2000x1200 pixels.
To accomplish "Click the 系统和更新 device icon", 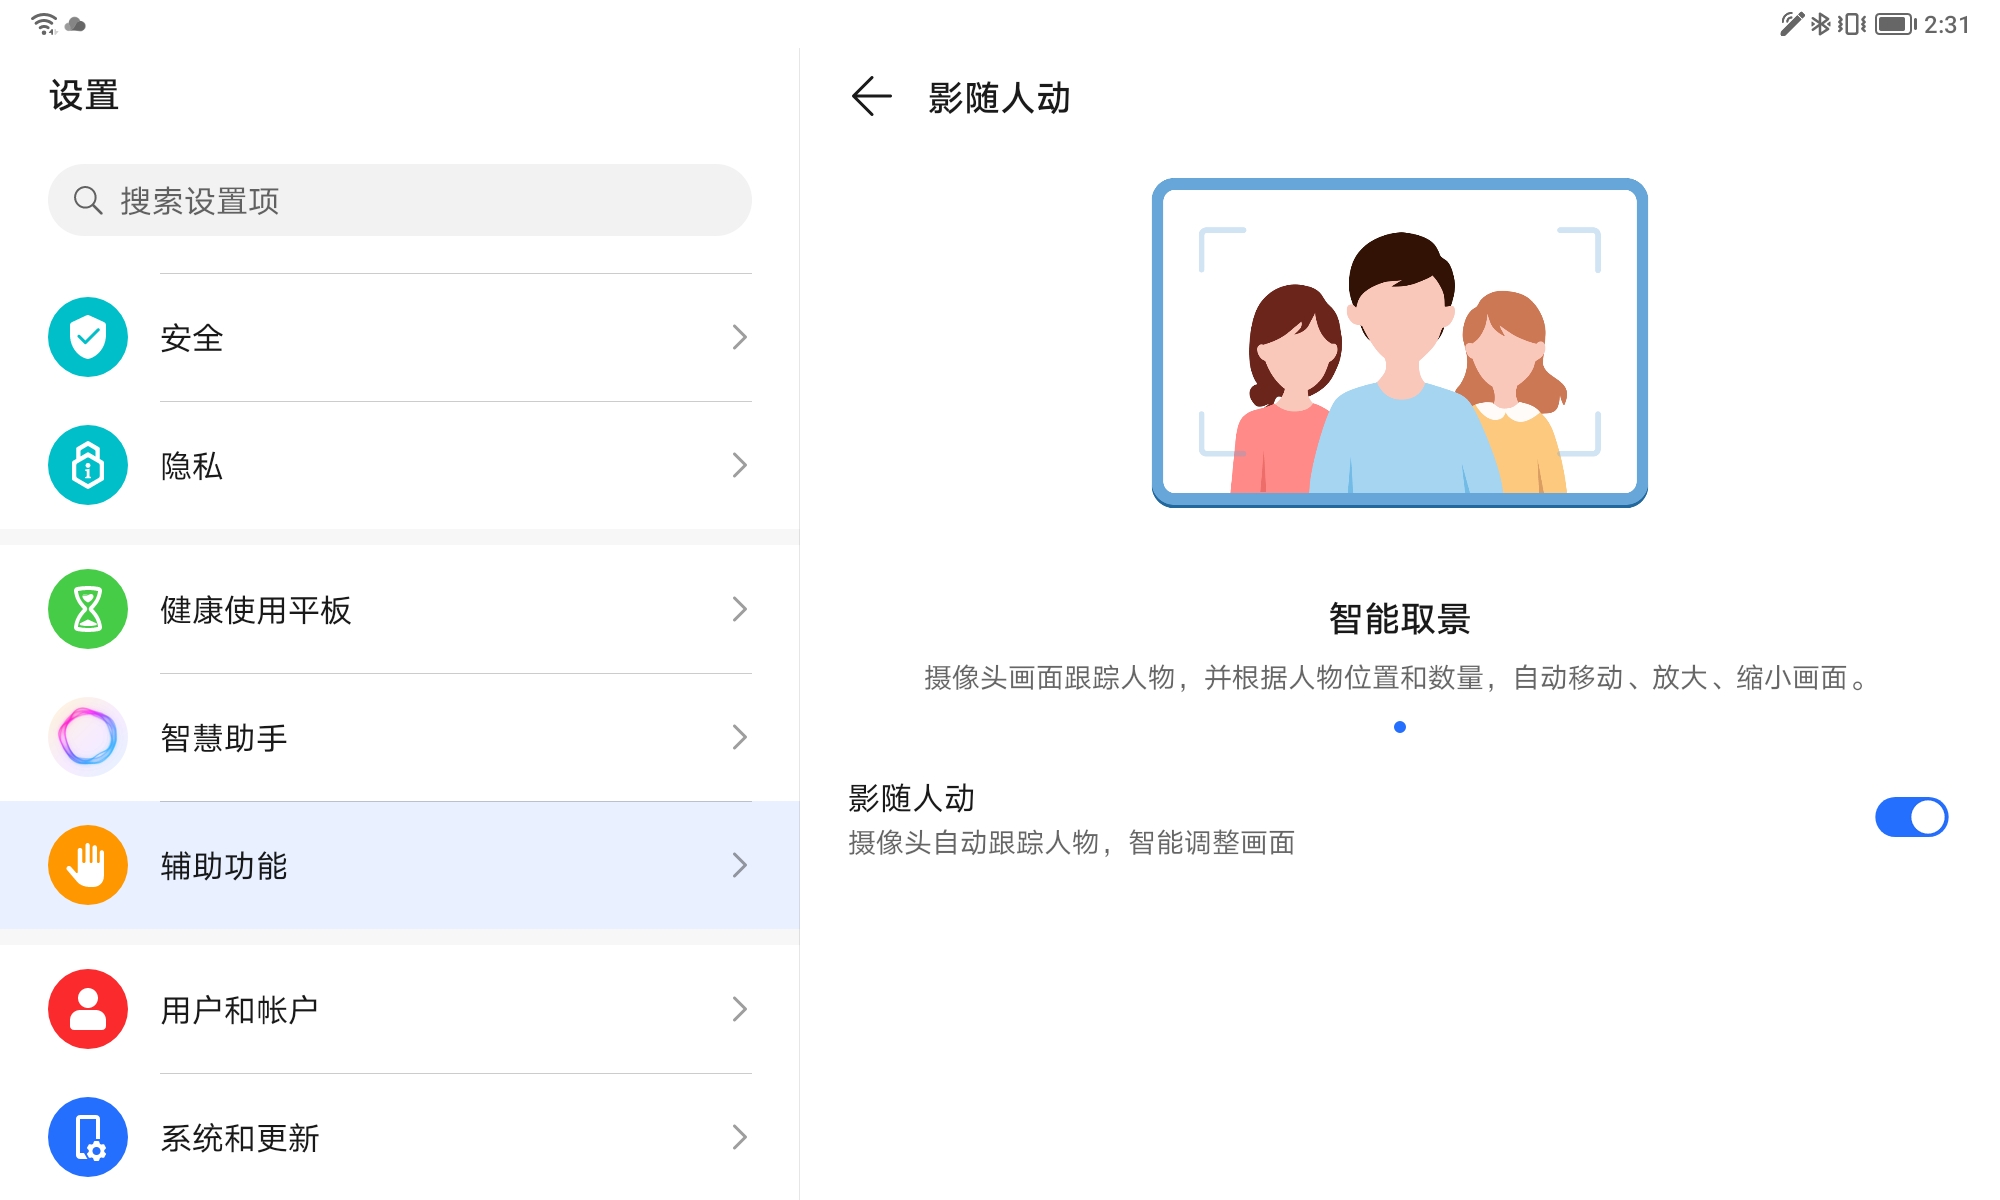I will pyautogui.click(x=88, y=1137).
